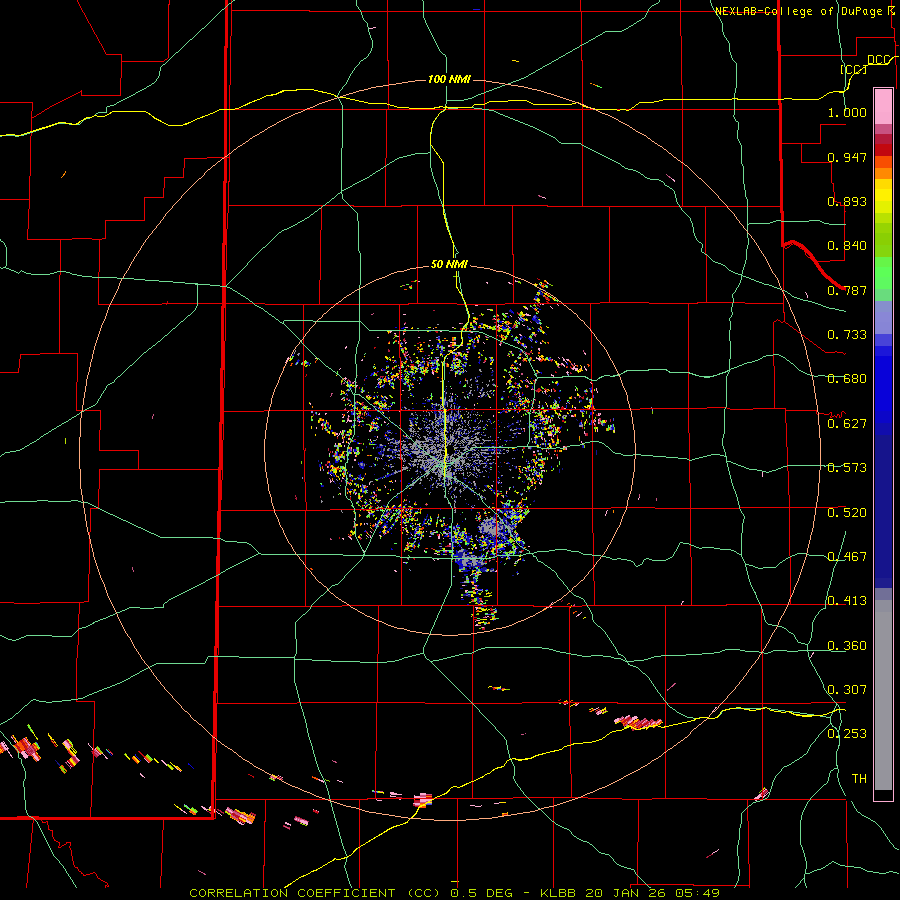Screen dimensions: 900x900
Task: Select the 1.000 scale value
Action: coord(847,112)
